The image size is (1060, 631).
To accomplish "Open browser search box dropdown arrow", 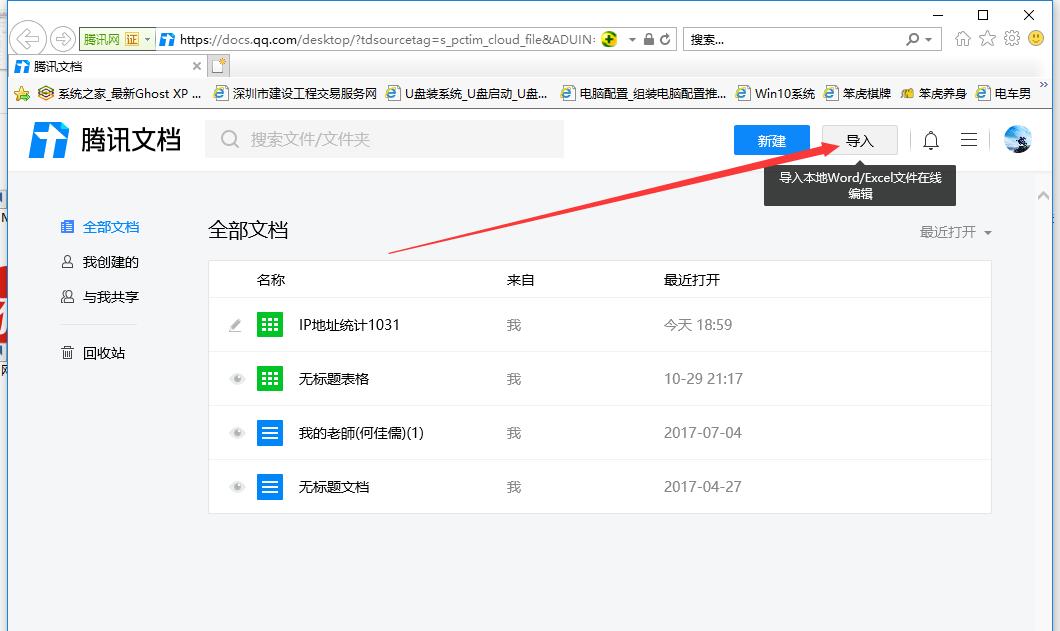I will point(930,40).
